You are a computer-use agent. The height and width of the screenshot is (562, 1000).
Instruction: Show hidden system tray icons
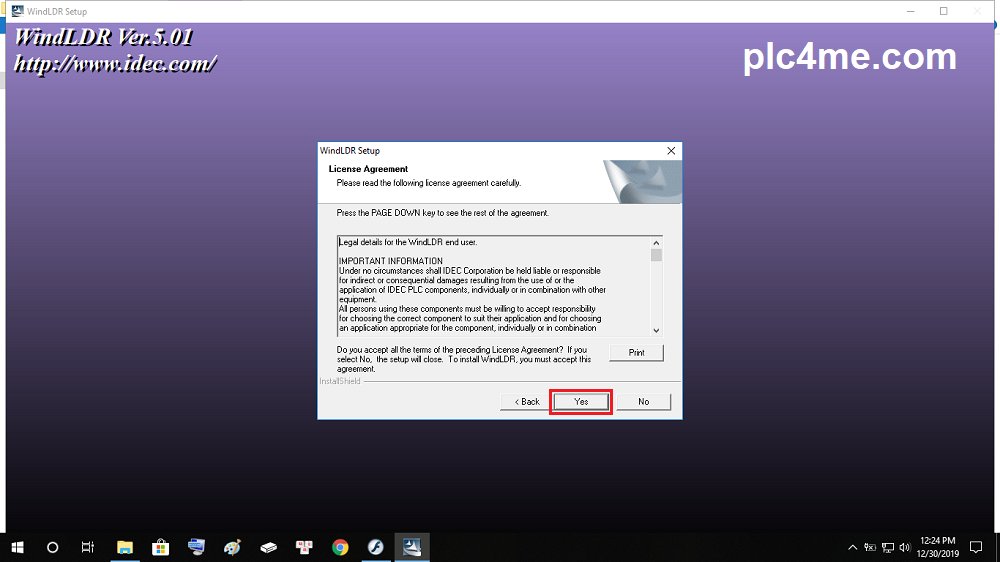852,547
